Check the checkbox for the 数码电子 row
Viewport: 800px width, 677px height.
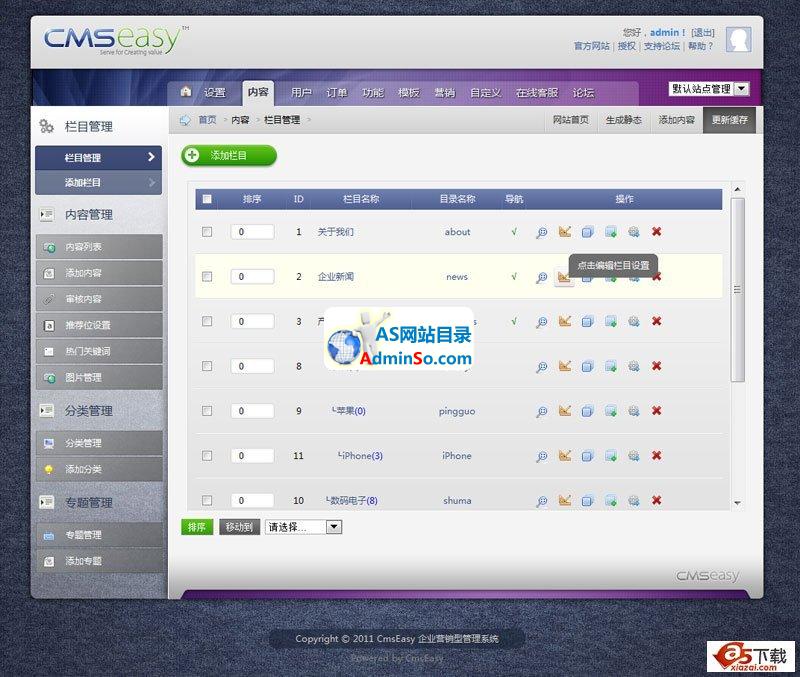coord(207,500)
